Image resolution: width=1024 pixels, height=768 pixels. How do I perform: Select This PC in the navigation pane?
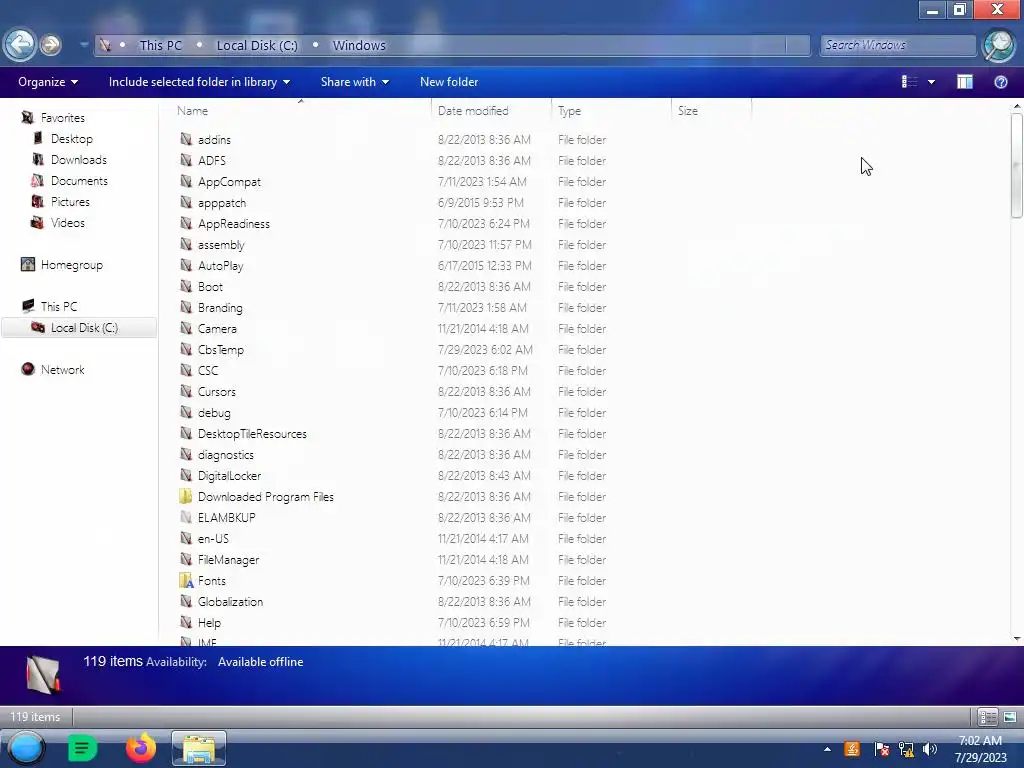pyautogui.click(x=59, y=306)
